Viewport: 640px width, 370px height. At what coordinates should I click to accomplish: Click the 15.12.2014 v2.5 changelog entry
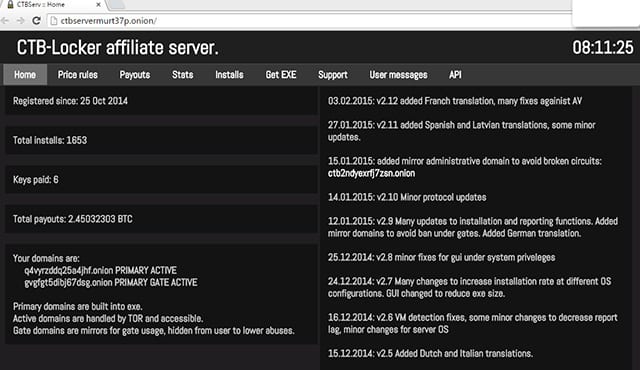(430, 353)
